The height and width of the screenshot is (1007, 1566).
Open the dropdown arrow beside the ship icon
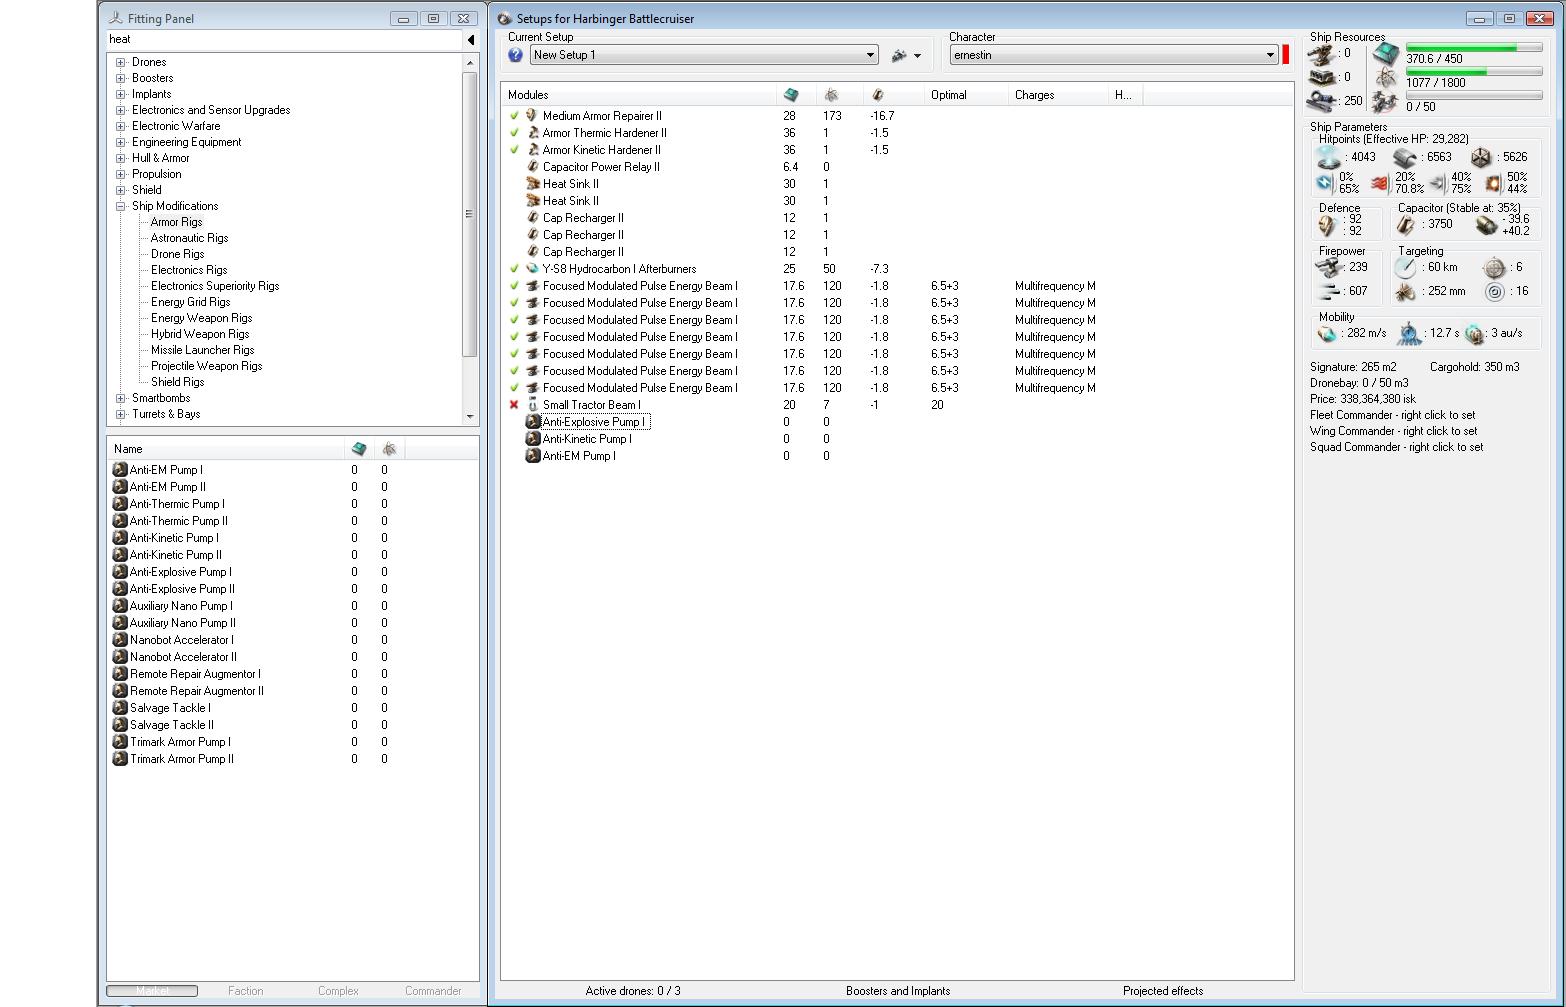point(918,56)
